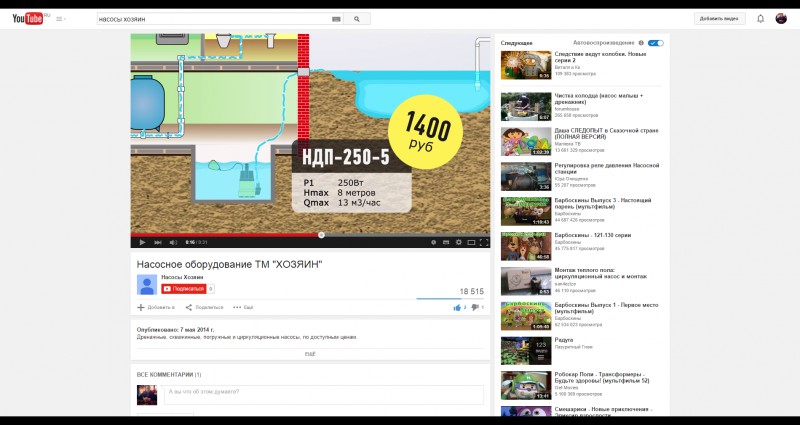The height and width of the screenshot is (425, 800).
Task: Open 'Чистка колодца' video title
Action: tap(598, 98)
